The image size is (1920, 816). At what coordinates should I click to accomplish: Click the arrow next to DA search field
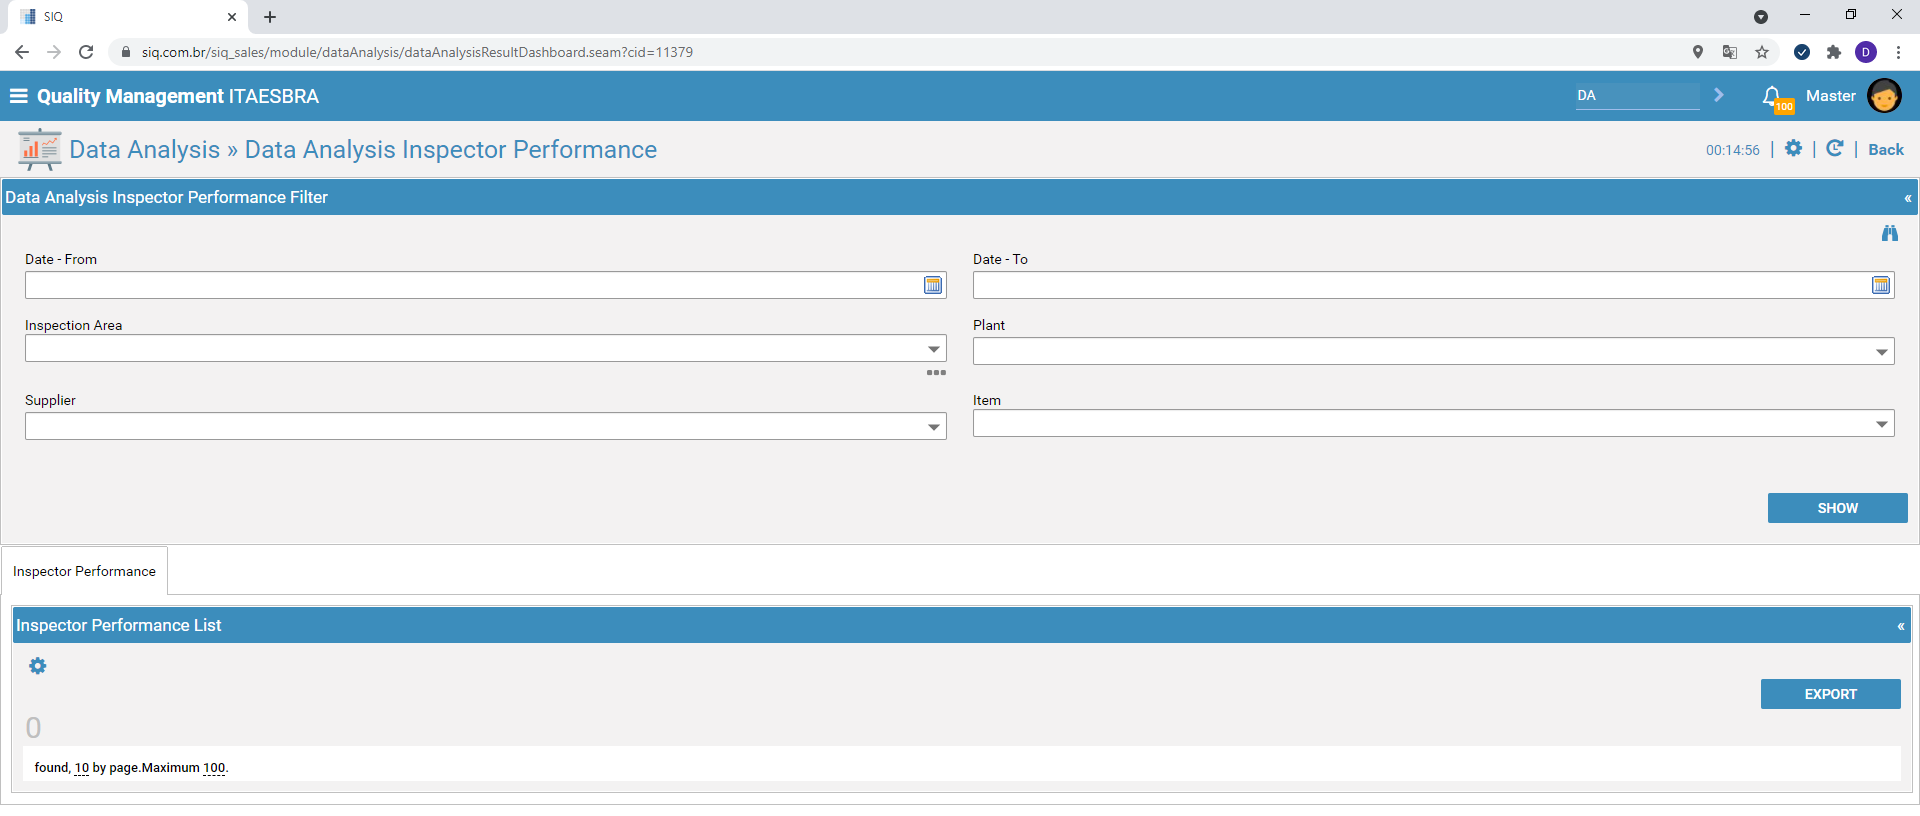tap(1719, 95)
